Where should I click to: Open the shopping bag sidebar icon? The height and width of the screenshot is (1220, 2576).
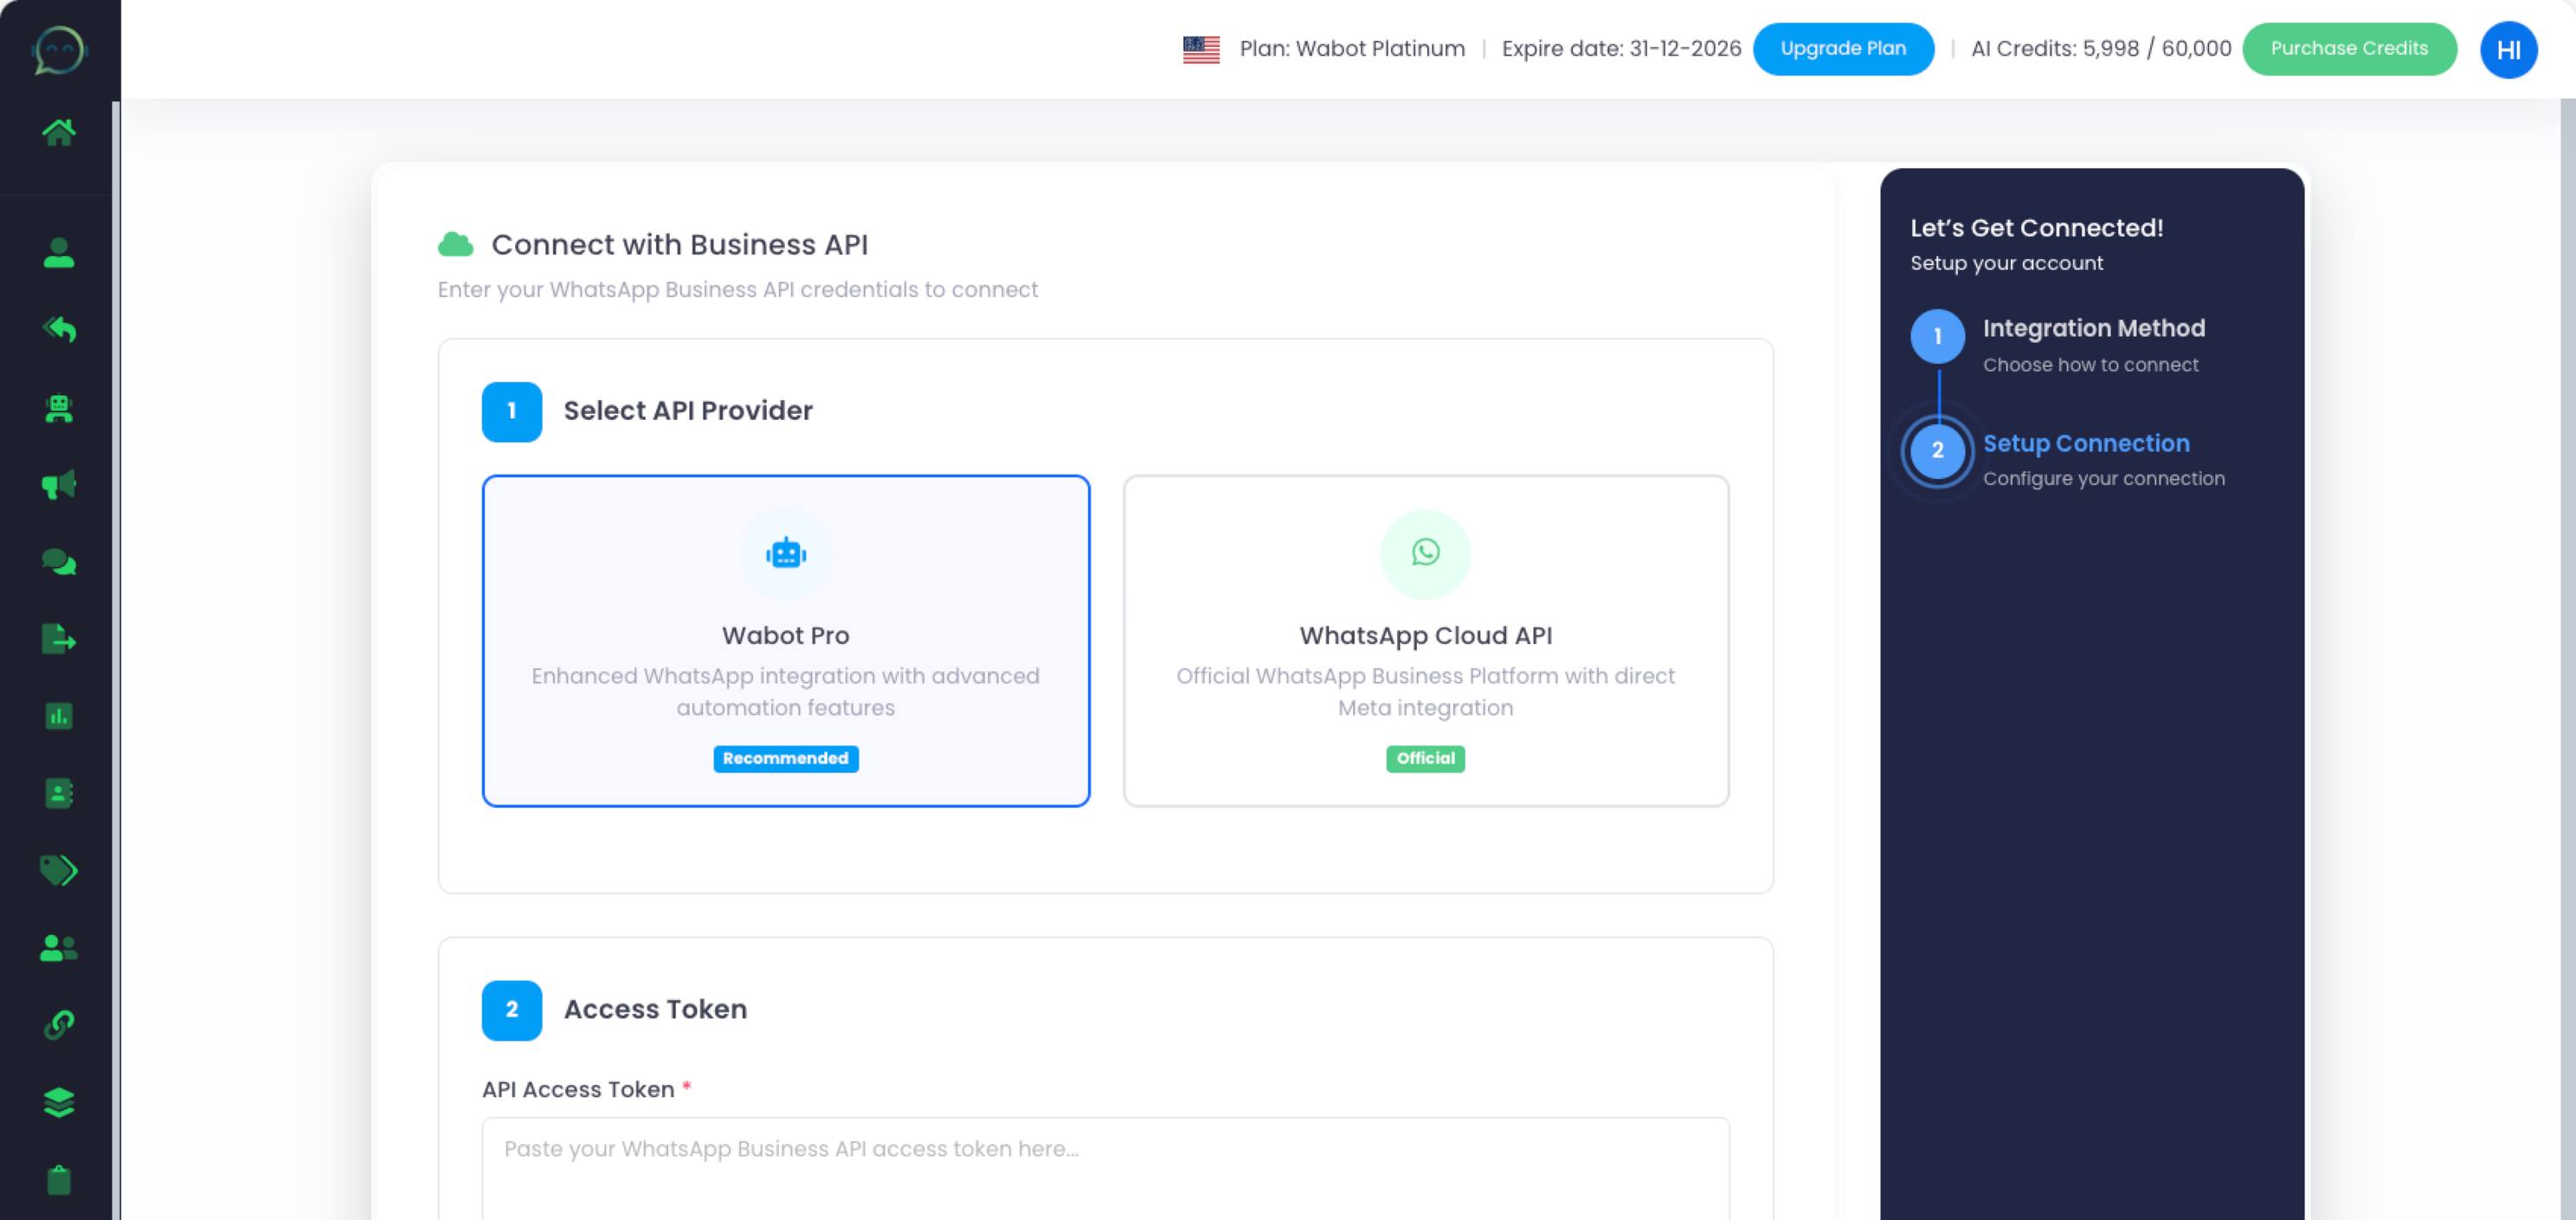(59, 1180)
